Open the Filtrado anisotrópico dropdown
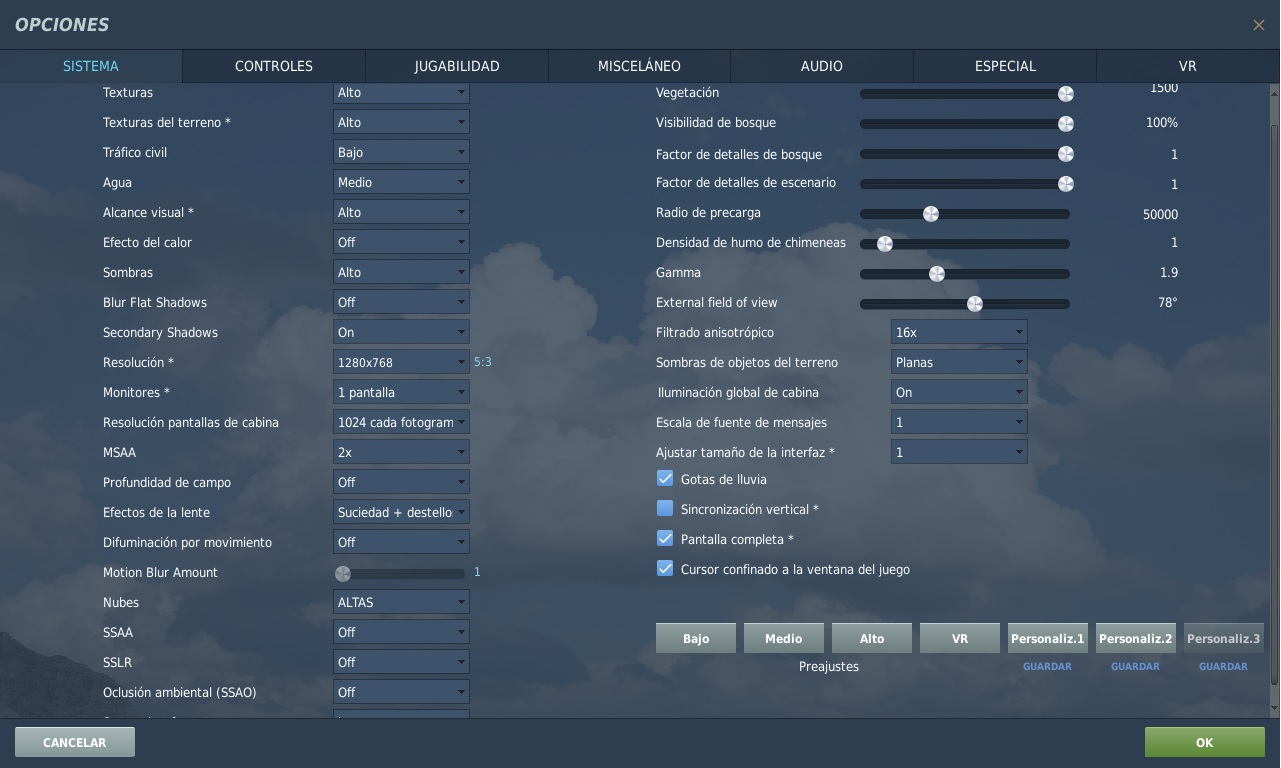Image resolution: width=1281 pixels, height=768 pixels. coord(959,332)
